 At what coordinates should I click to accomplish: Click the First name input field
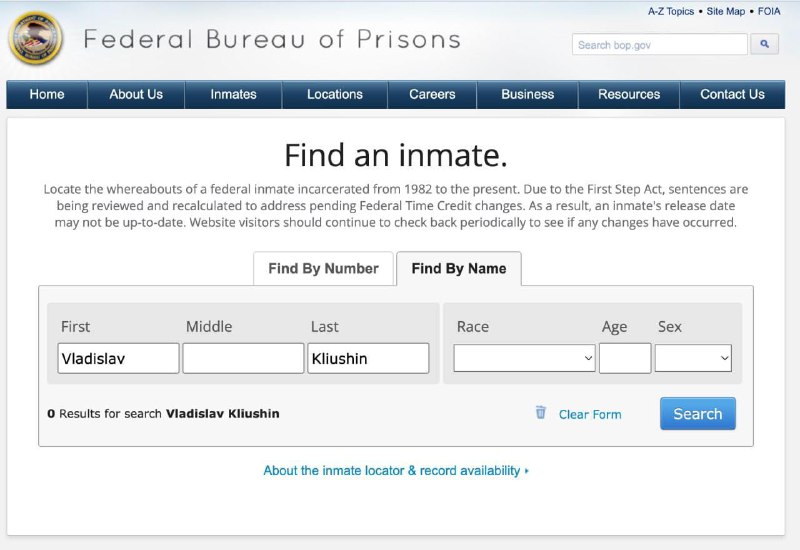(118, 358)
